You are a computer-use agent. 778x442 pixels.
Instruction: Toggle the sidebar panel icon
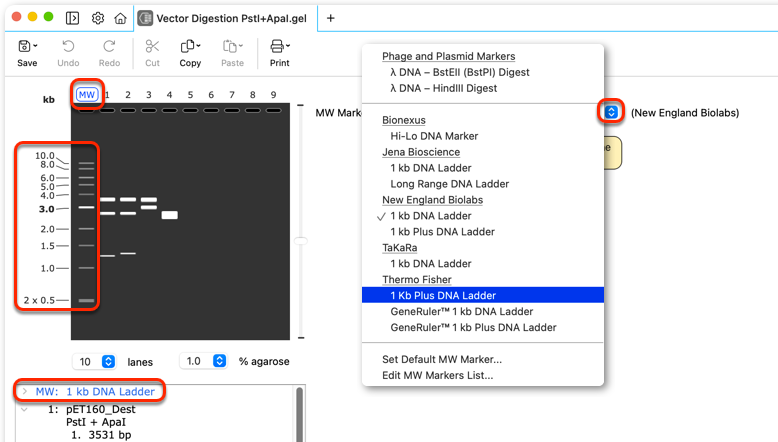[x=72, y=18]
